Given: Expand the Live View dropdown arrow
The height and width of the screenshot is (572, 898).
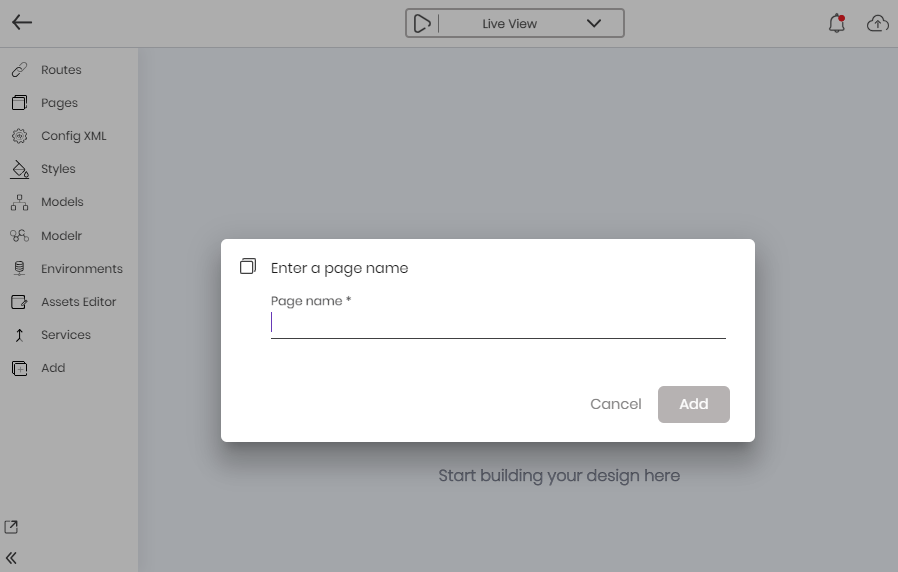Looking at the screenshot, I should [594, 23].
